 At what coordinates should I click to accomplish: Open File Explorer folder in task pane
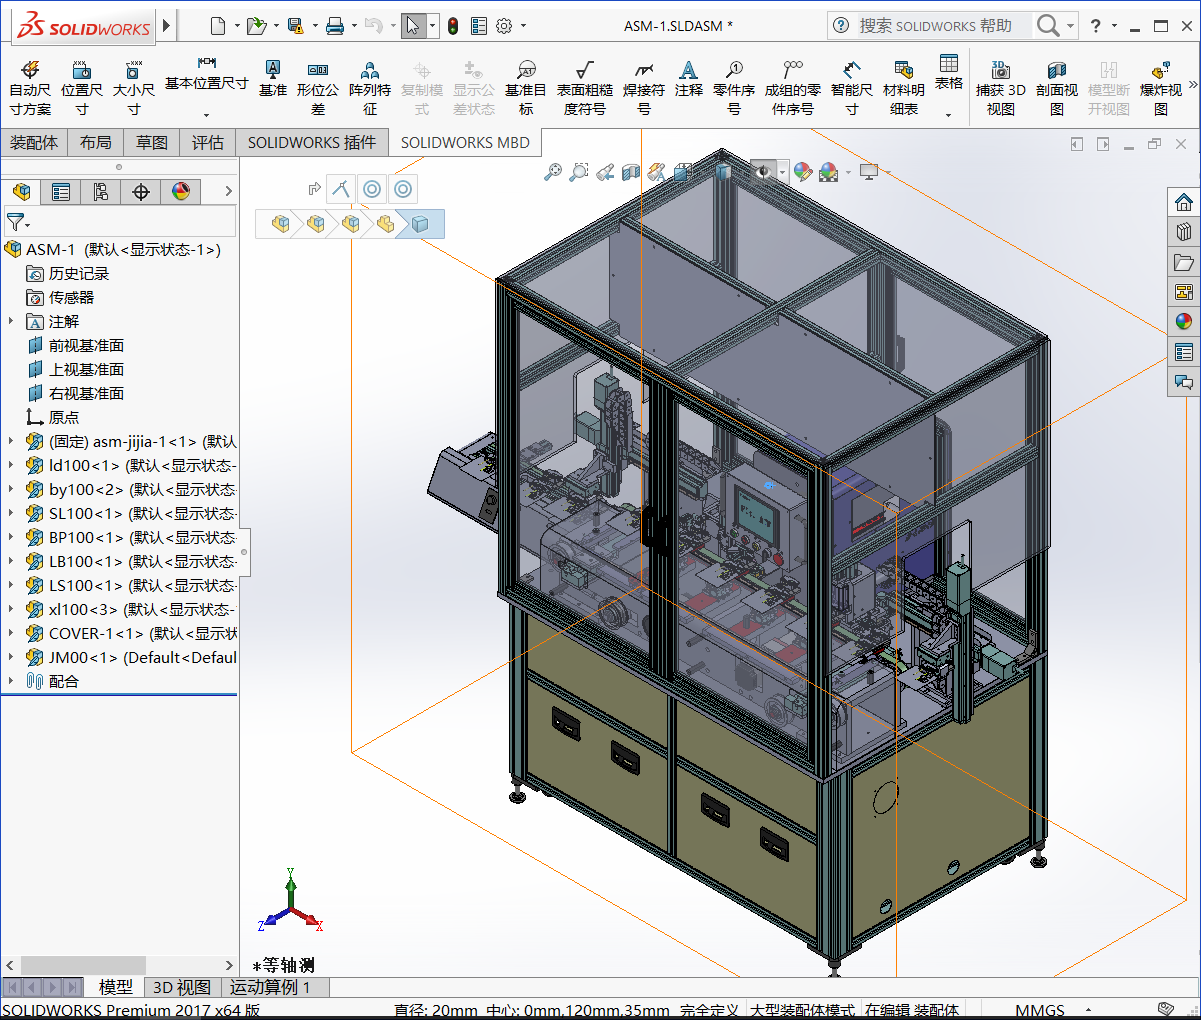[x=1184, y=262]
